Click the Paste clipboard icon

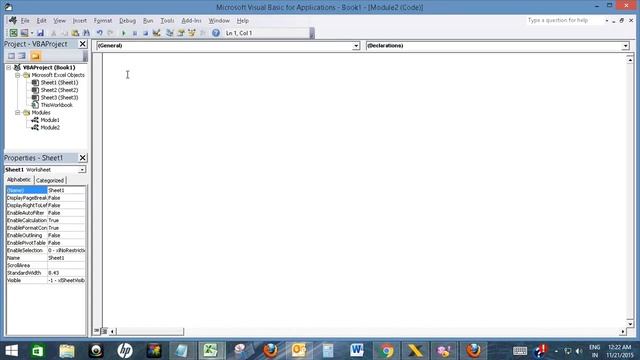click(75, 33)
